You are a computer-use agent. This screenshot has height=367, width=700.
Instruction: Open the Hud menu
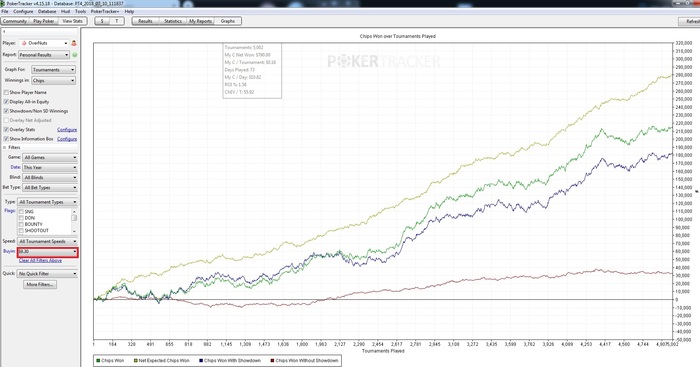[x=66, y=12]
